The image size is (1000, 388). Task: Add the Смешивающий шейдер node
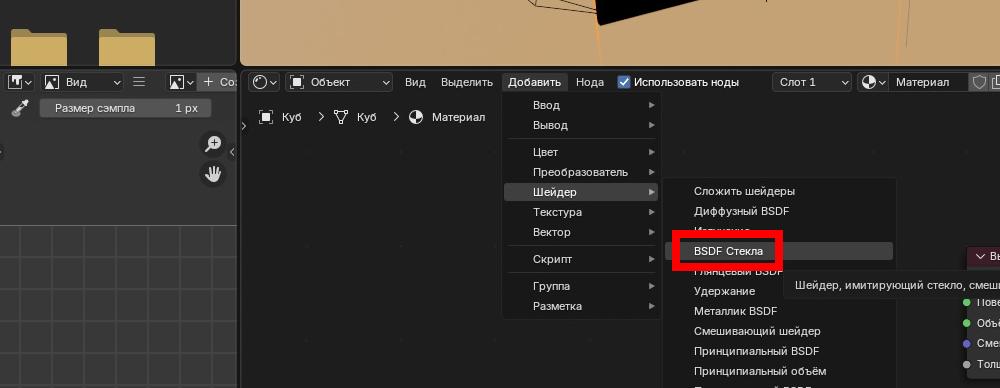click(x=779, y=331)
